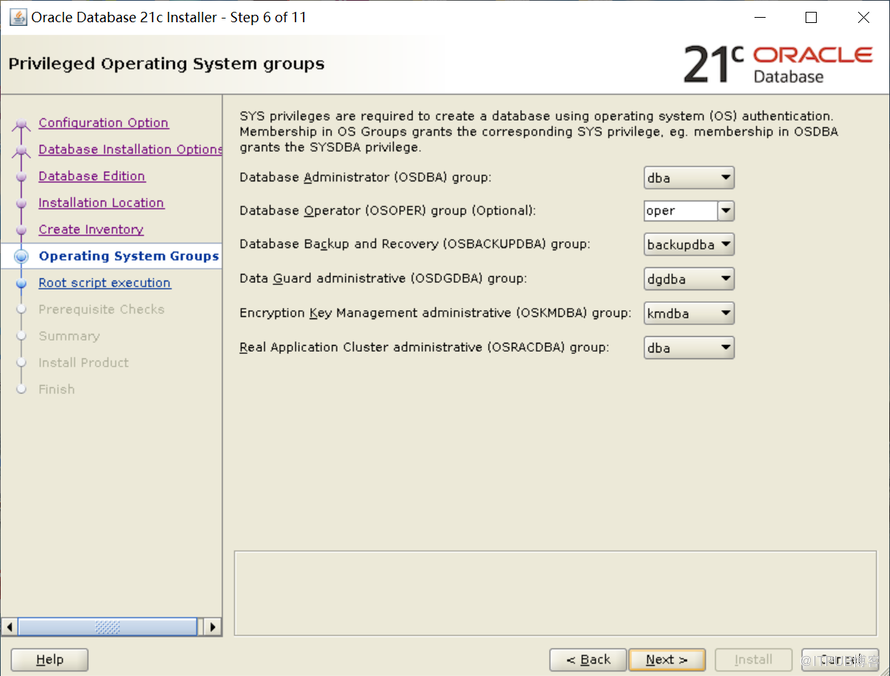Image resolution: width=890 pixels, height=676 pixels.
Task: Minimize the installer window
Action: pyautogui.click(x=760, y=18)
